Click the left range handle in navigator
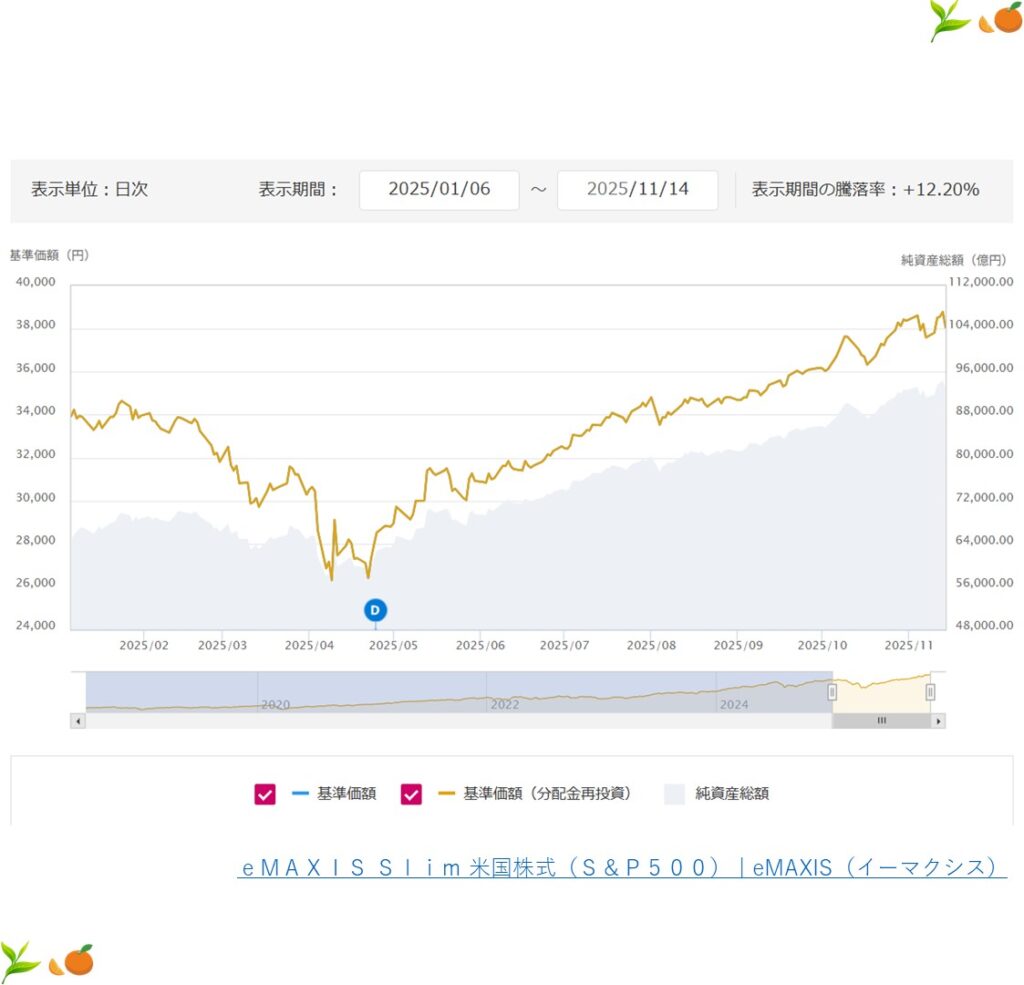Image resolution: width=1024 pixels, height=985 pixels. 832,692
